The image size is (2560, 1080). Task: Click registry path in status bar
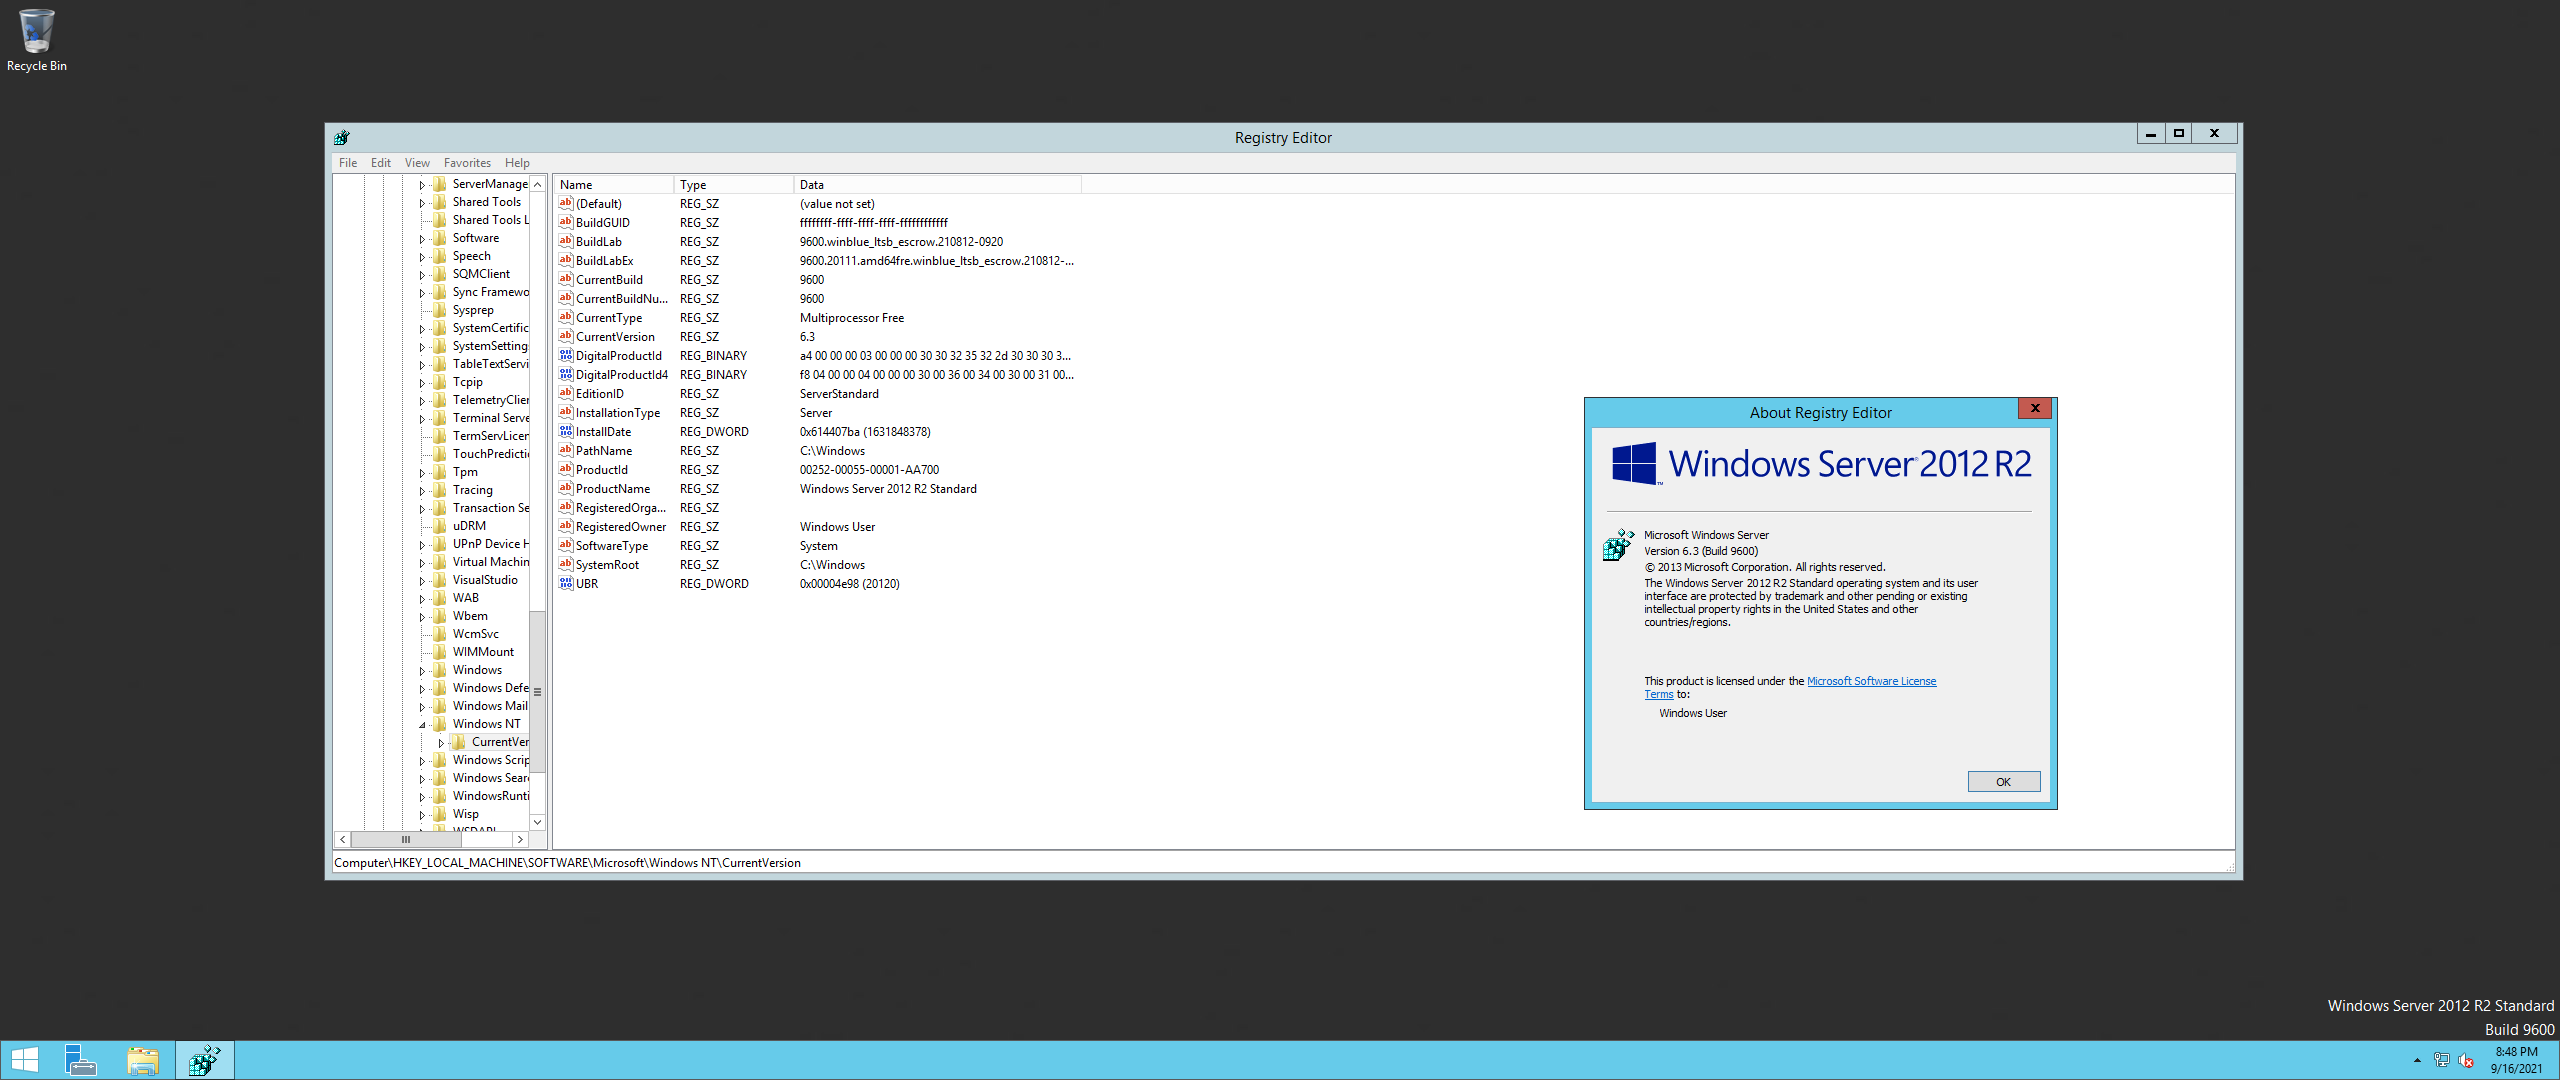567,863
